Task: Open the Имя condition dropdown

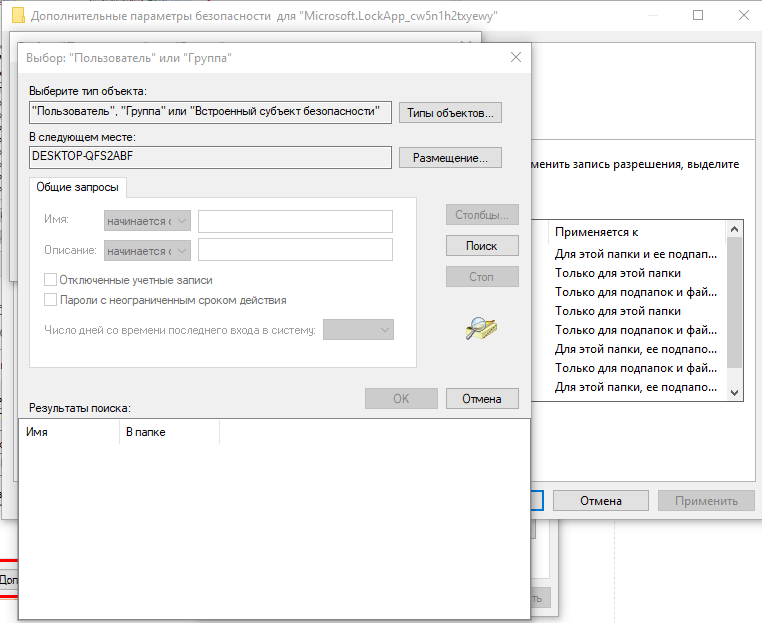Action: 147,221
